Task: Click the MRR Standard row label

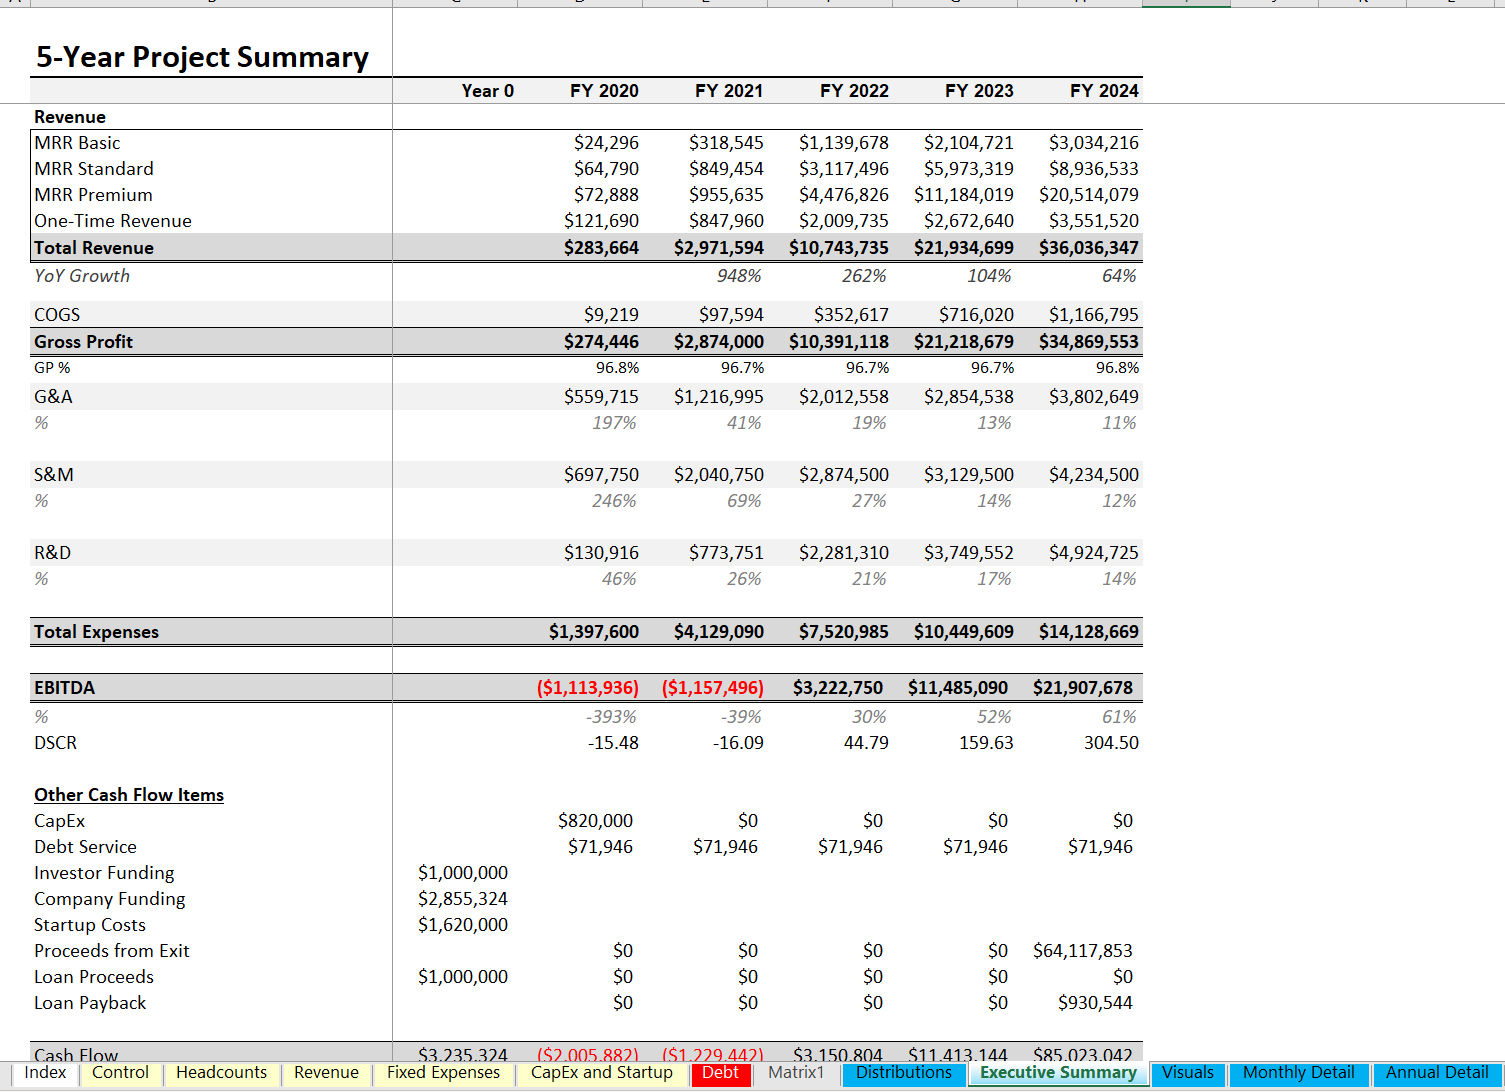Action: click(94, 169)
